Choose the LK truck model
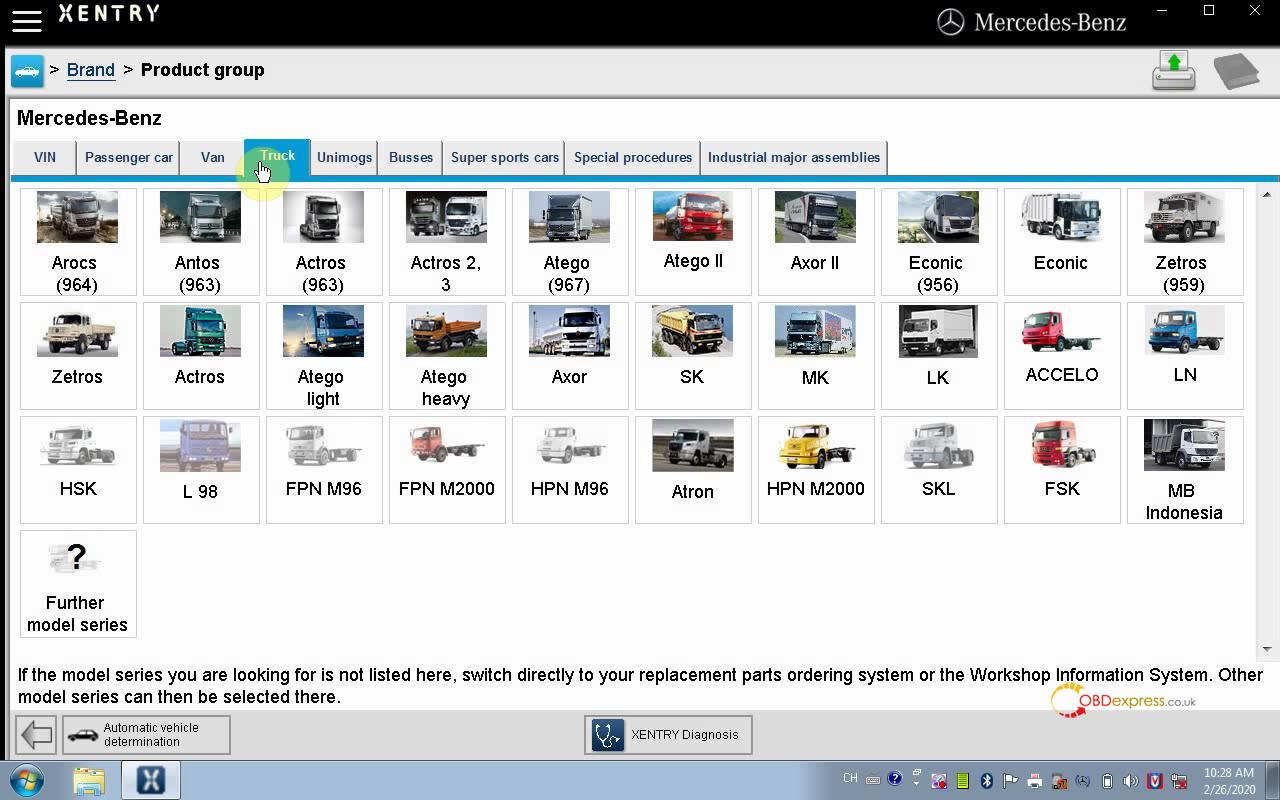The image size is (1280, 800). pyautogui.click(x=939, y=356)
